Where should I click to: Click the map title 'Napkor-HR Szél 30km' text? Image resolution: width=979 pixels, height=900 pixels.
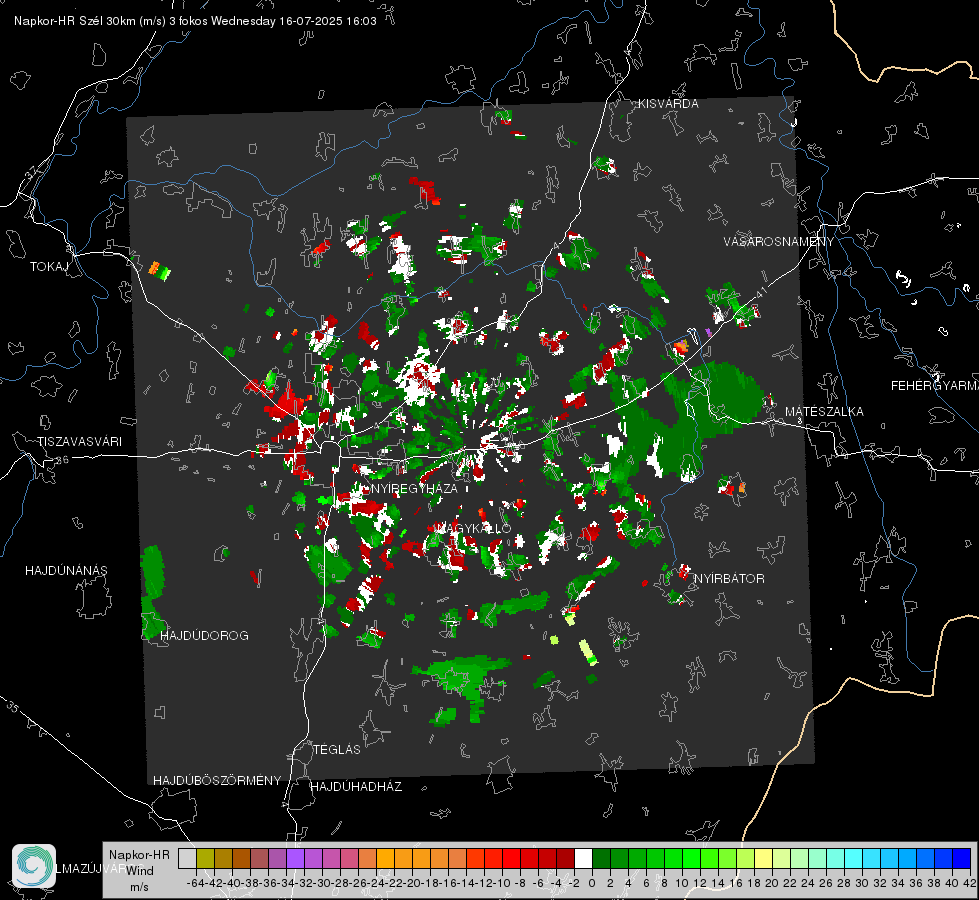click(77, 21)
